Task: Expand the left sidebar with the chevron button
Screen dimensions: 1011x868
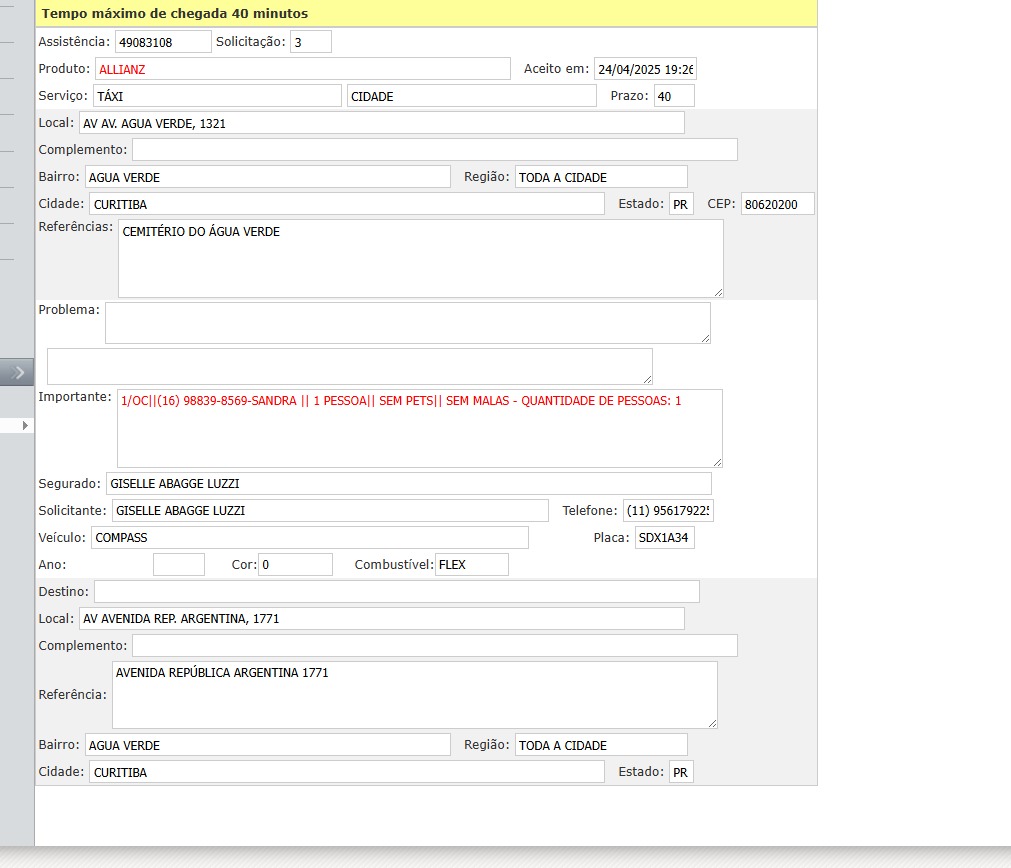Action: click(x=17, y=372)
